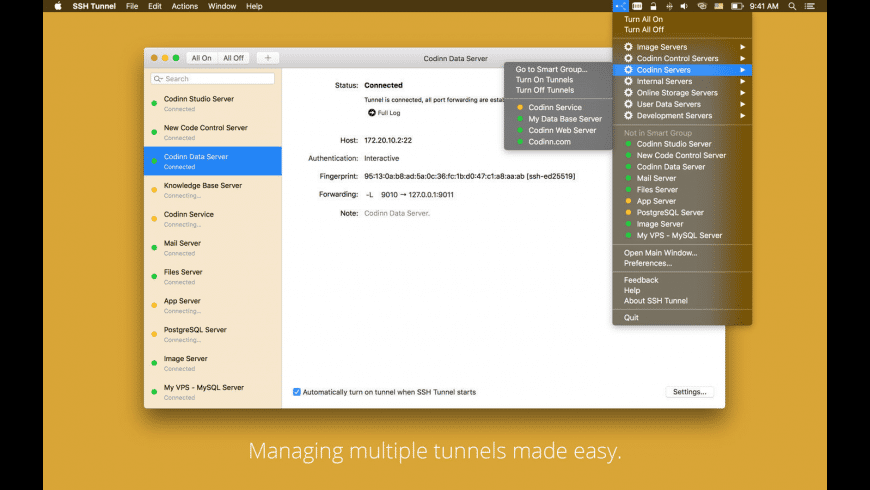Viewport: 870px width, 490px height.
Task: Click orange dot beside Codinn Service in submenu
Action: click(x=520, y=107)
